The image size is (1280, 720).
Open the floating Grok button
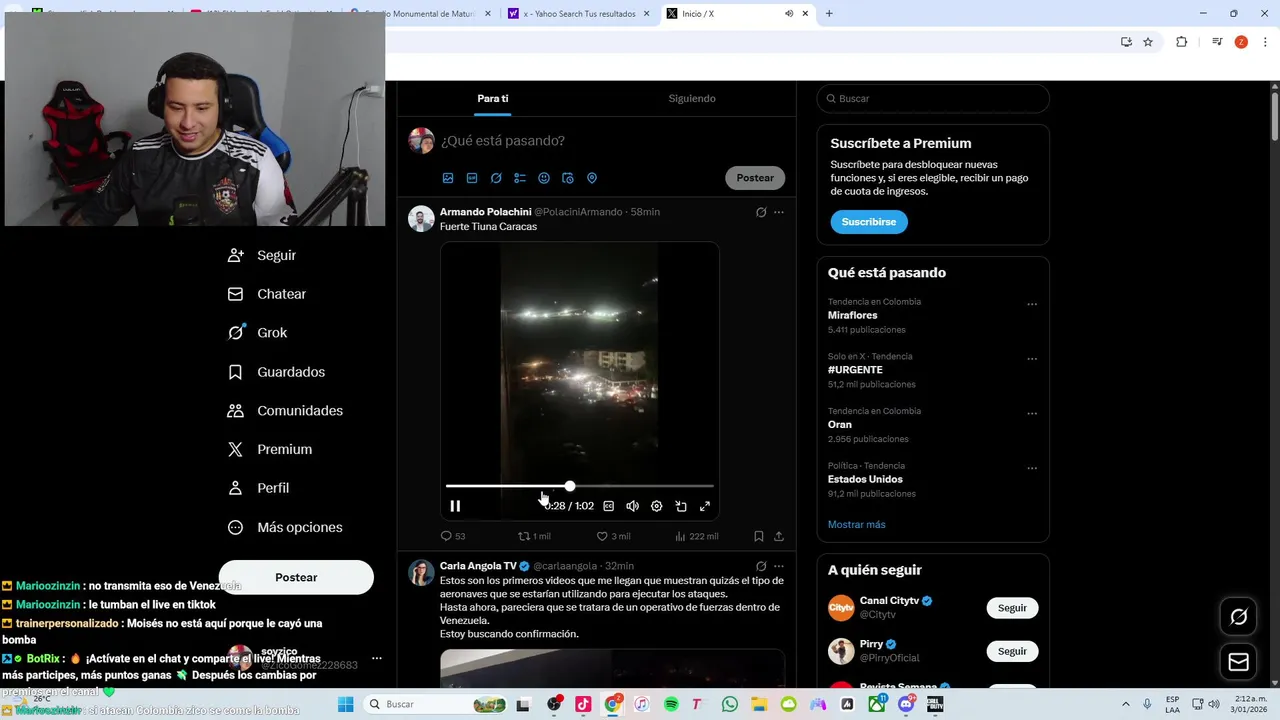point(1238,617)
